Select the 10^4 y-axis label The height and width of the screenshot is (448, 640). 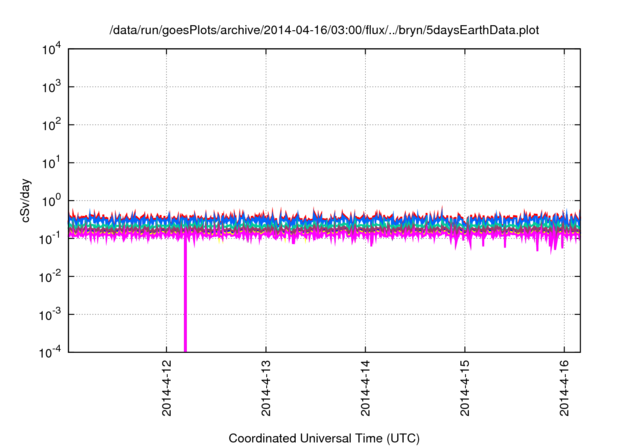point(51,50)
